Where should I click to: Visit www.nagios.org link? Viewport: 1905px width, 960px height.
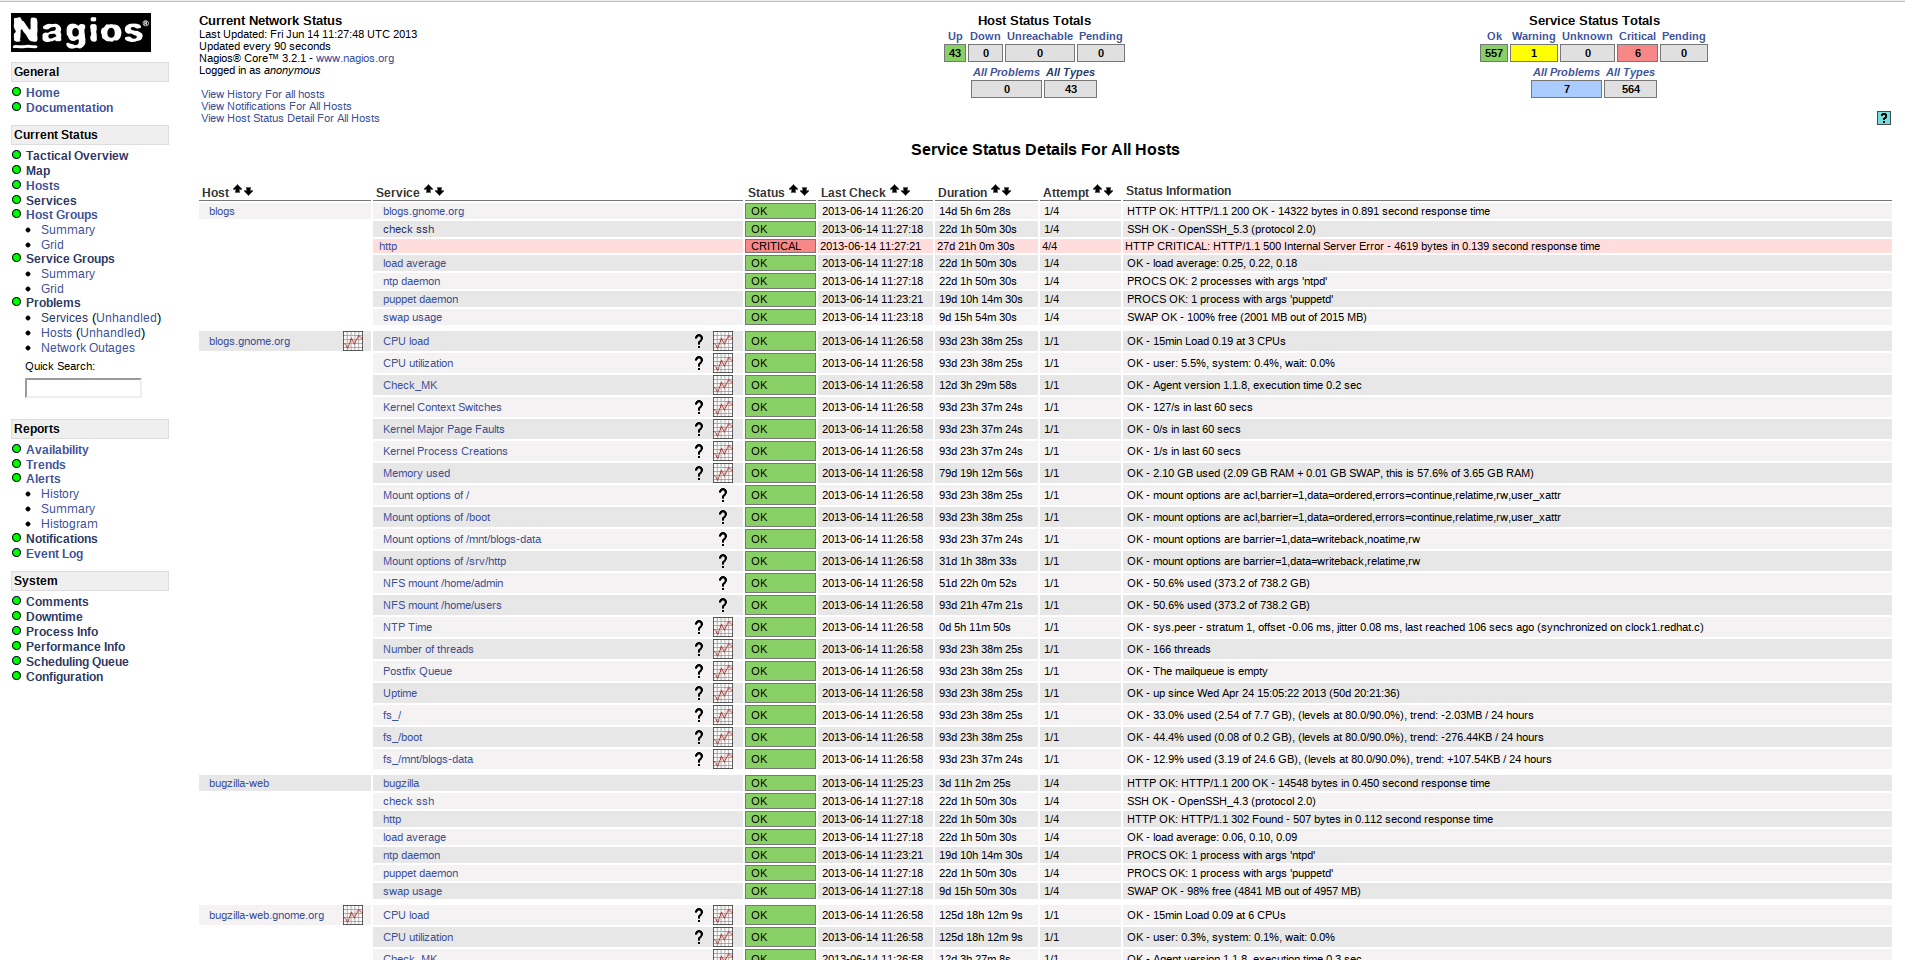(x=355, y=58)
